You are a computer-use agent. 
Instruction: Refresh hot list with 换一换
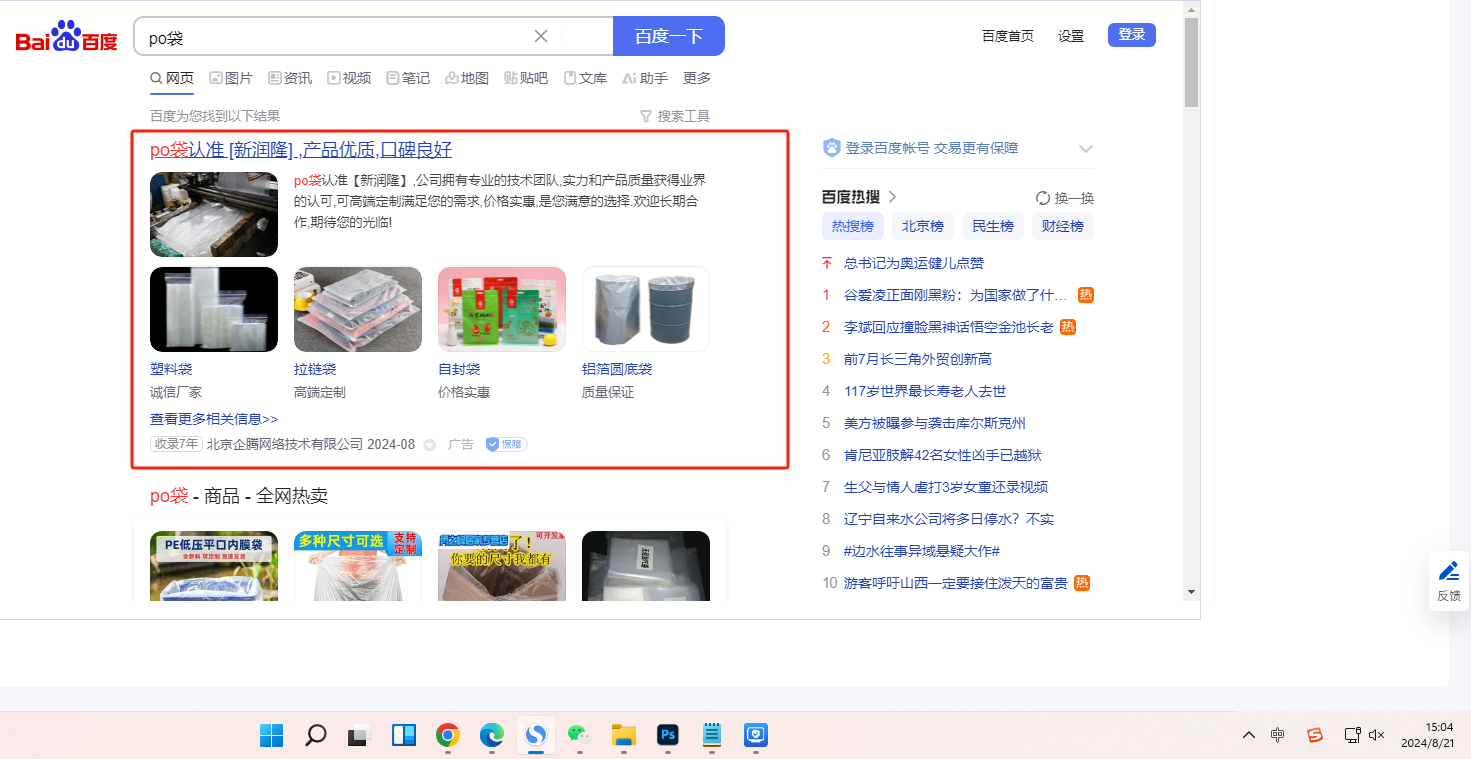(1065, 198)
